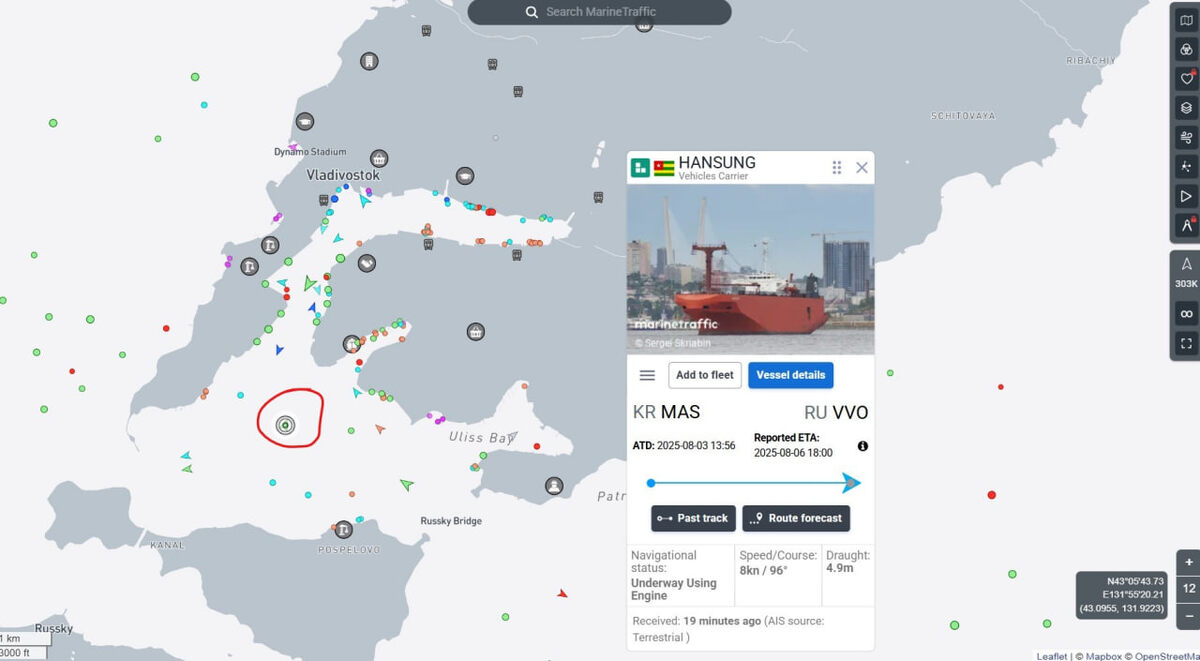
Task: Click the green MarineTraffic icon beside HANSUNG
Action: (x=640, y=168)
